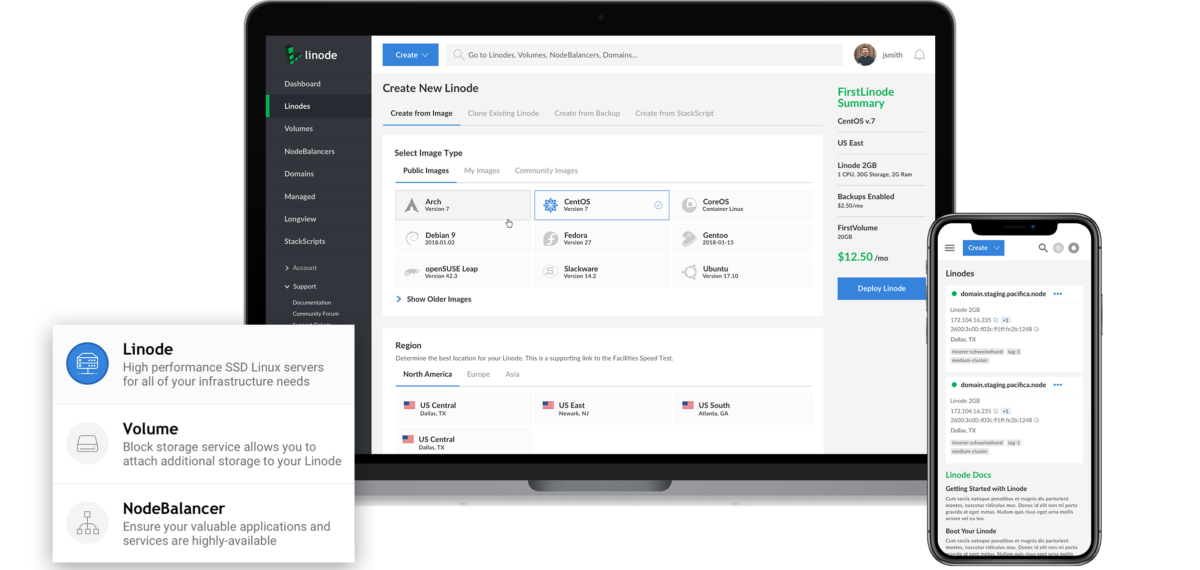Screen dimensions: 1200x570
Task: Click the Linode Docs heading on the phone
Action: click(969, 475)
